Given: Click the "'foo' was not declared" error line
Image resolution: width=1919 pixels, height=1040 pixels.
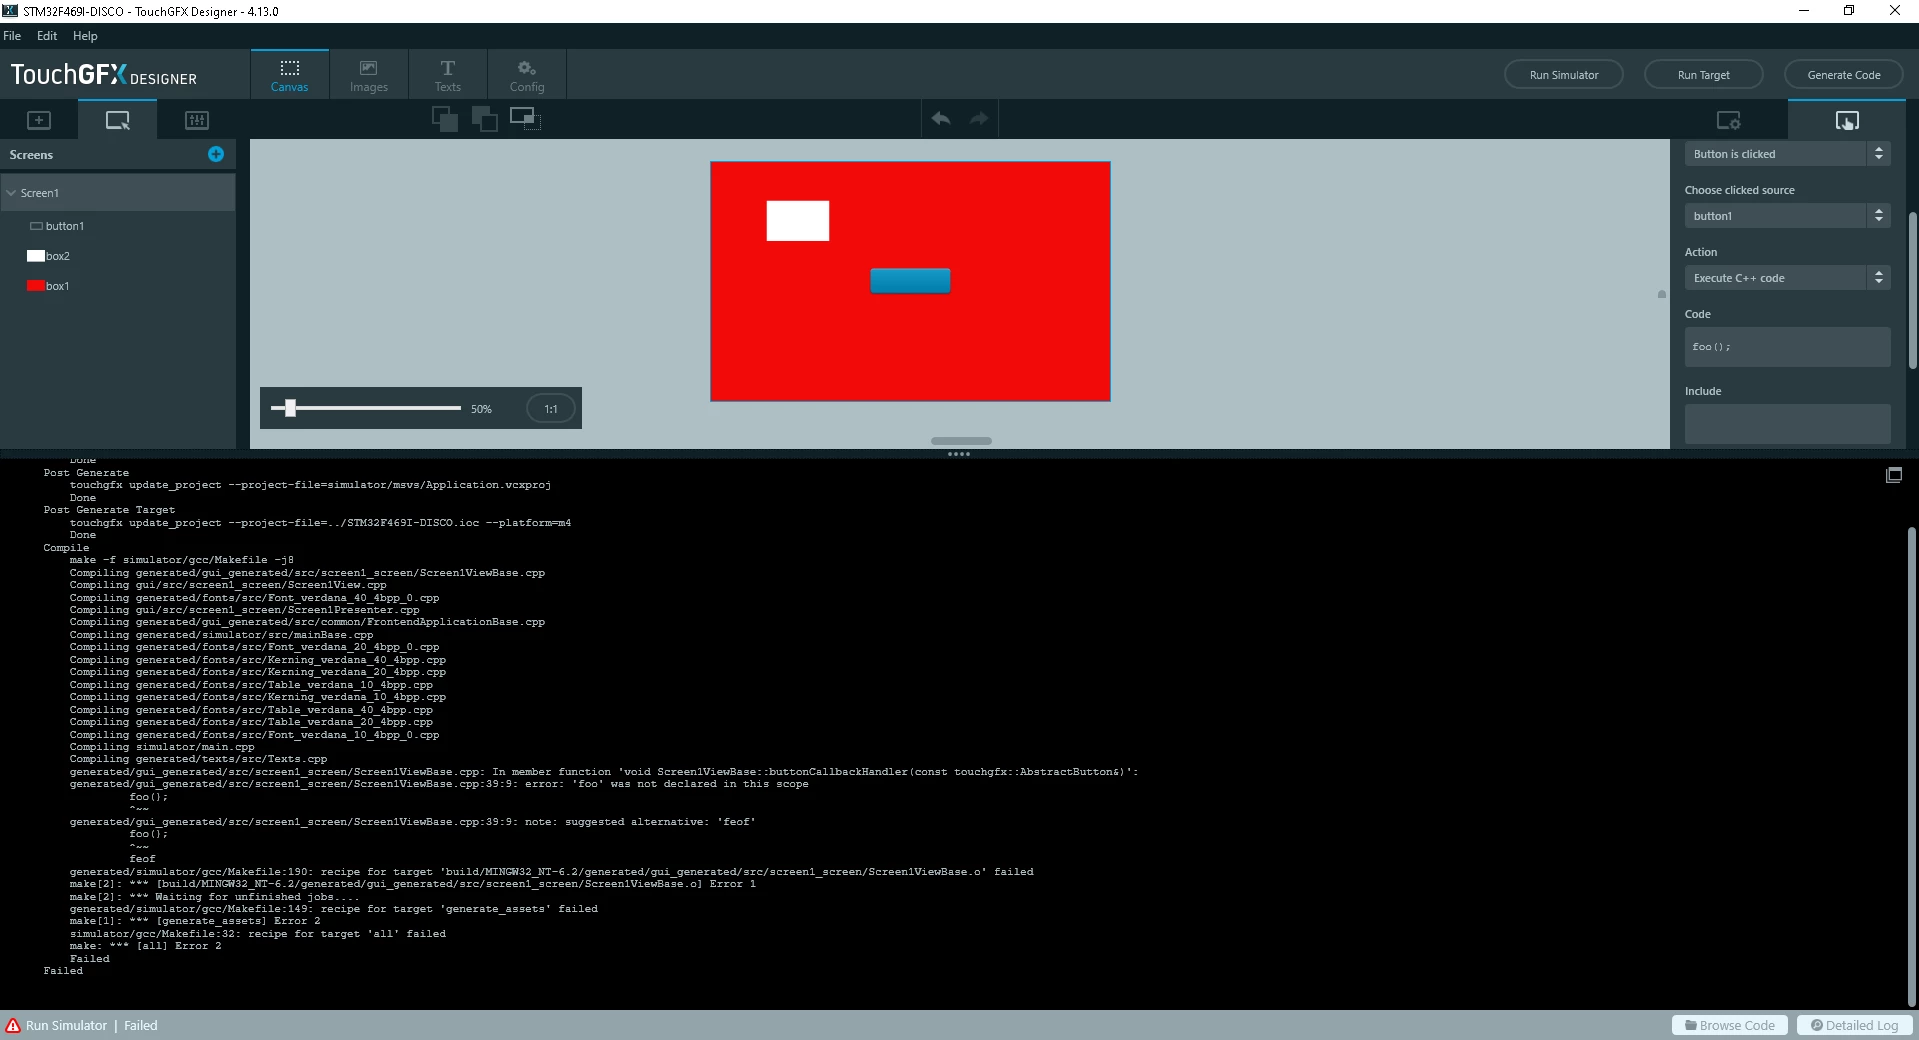Looking at the screenshot, I should (439, 784).
